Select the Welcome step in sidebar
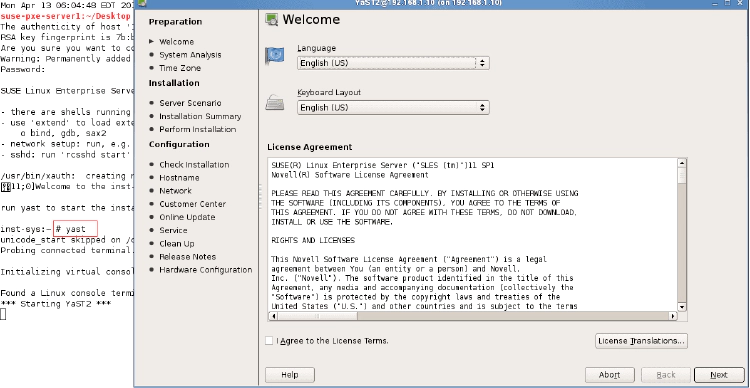The height and width of the screenshot is (388, 750). point(176,42)
